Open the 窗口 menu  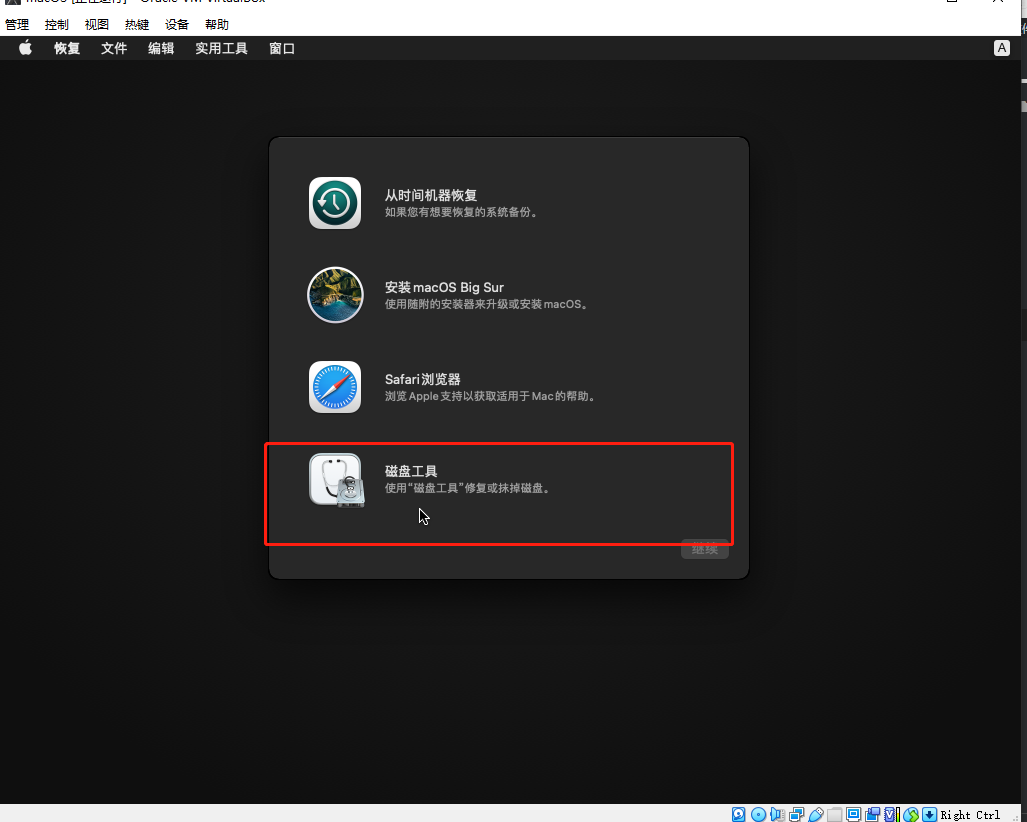pyautogui.click(x=282, y=48)
